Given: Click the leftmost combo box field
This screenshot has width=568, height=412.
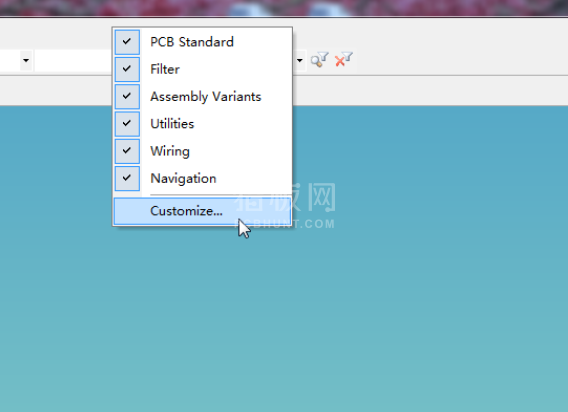Looking at the screenshot, I should (x=10, y=61).
